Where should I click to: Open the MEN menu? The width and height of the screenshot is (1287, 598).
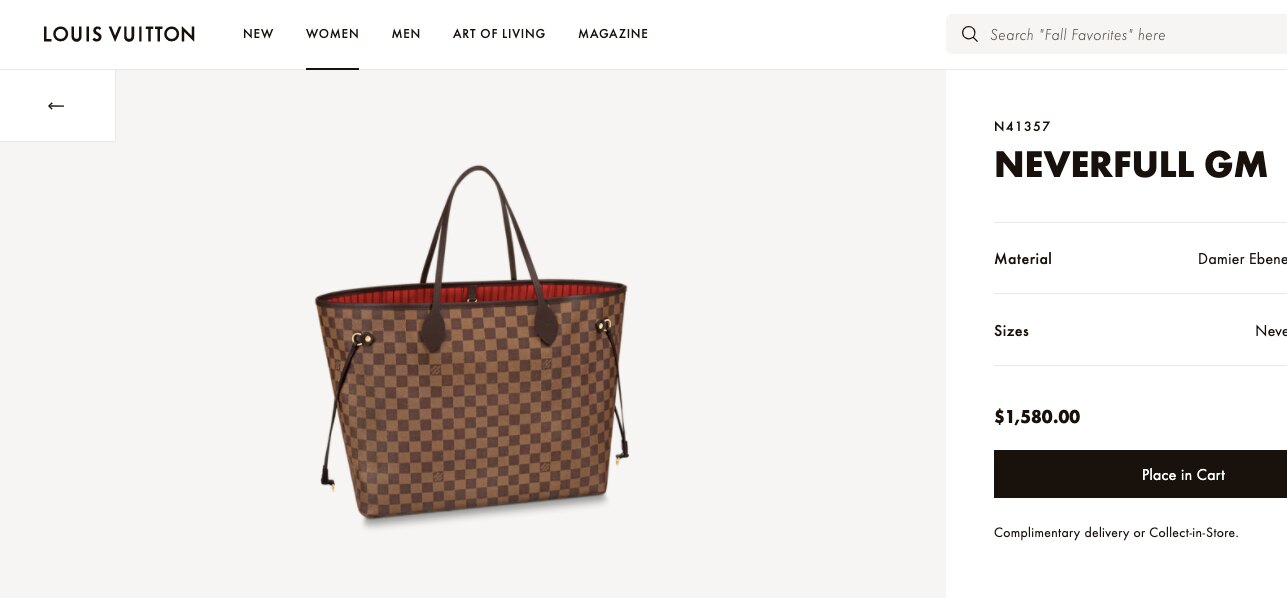[406, 34]
